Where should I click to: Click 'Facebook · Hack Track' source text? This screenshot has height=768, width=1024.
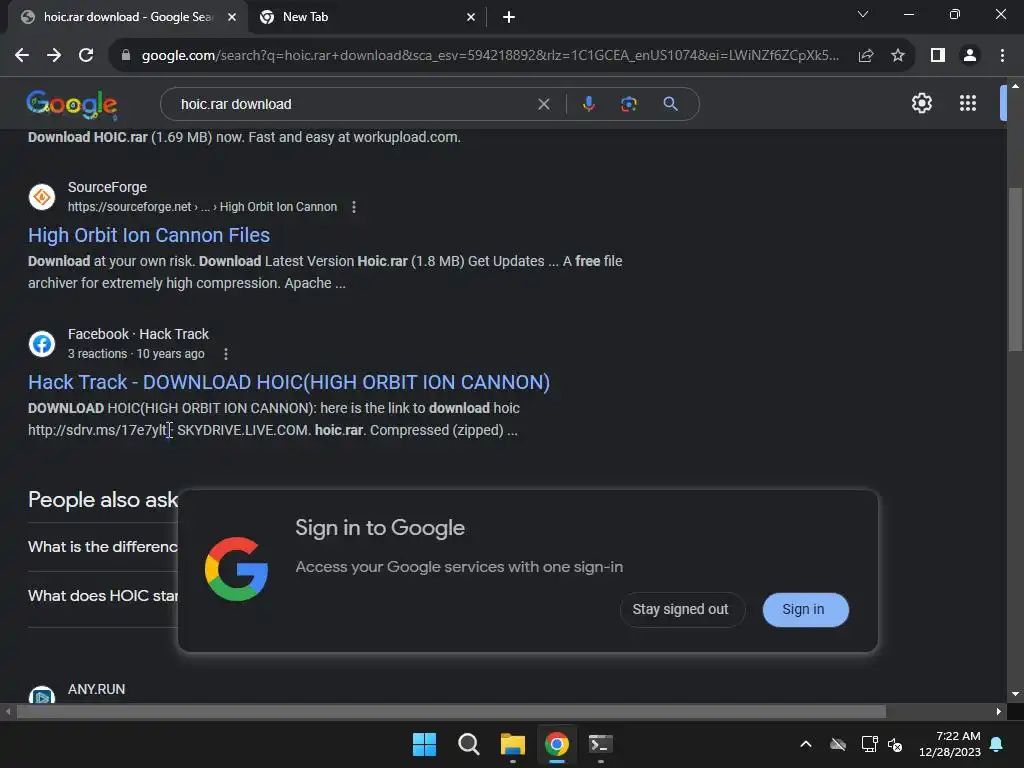tap(138, 334)
